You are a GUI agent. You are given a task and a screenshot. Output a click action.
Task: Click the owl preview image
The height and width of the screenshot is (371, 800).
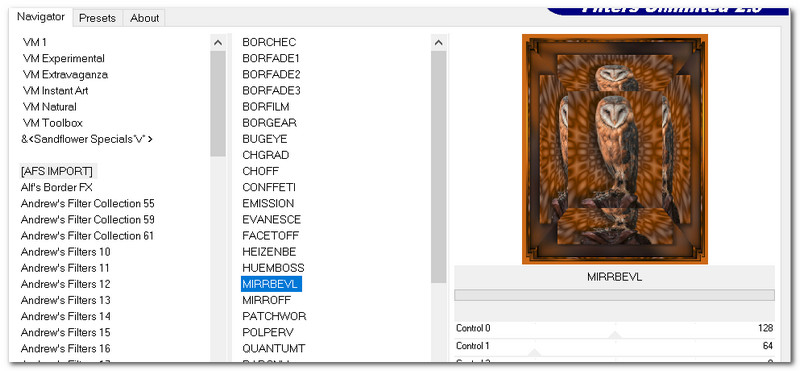point(615,149)
